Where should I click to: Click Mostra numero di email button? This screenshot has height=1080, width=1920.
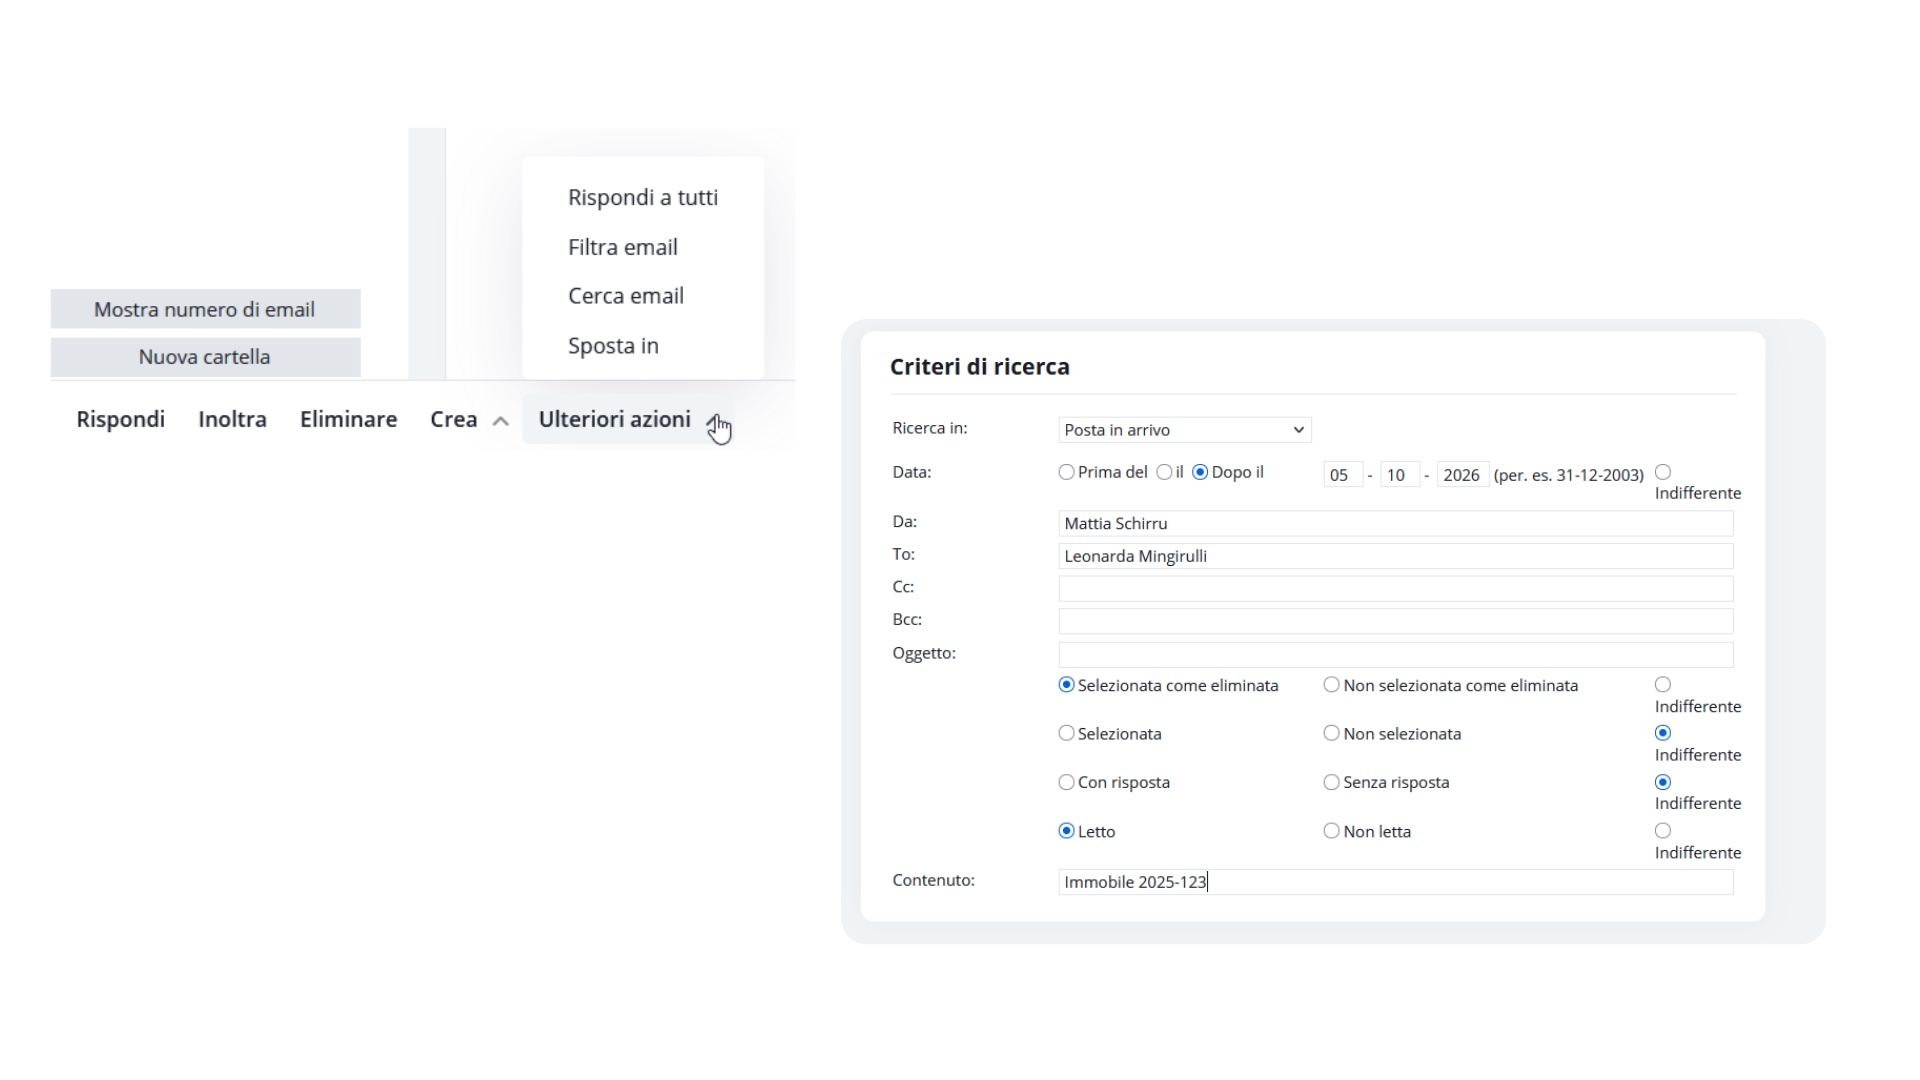click(x=205, y=309)
